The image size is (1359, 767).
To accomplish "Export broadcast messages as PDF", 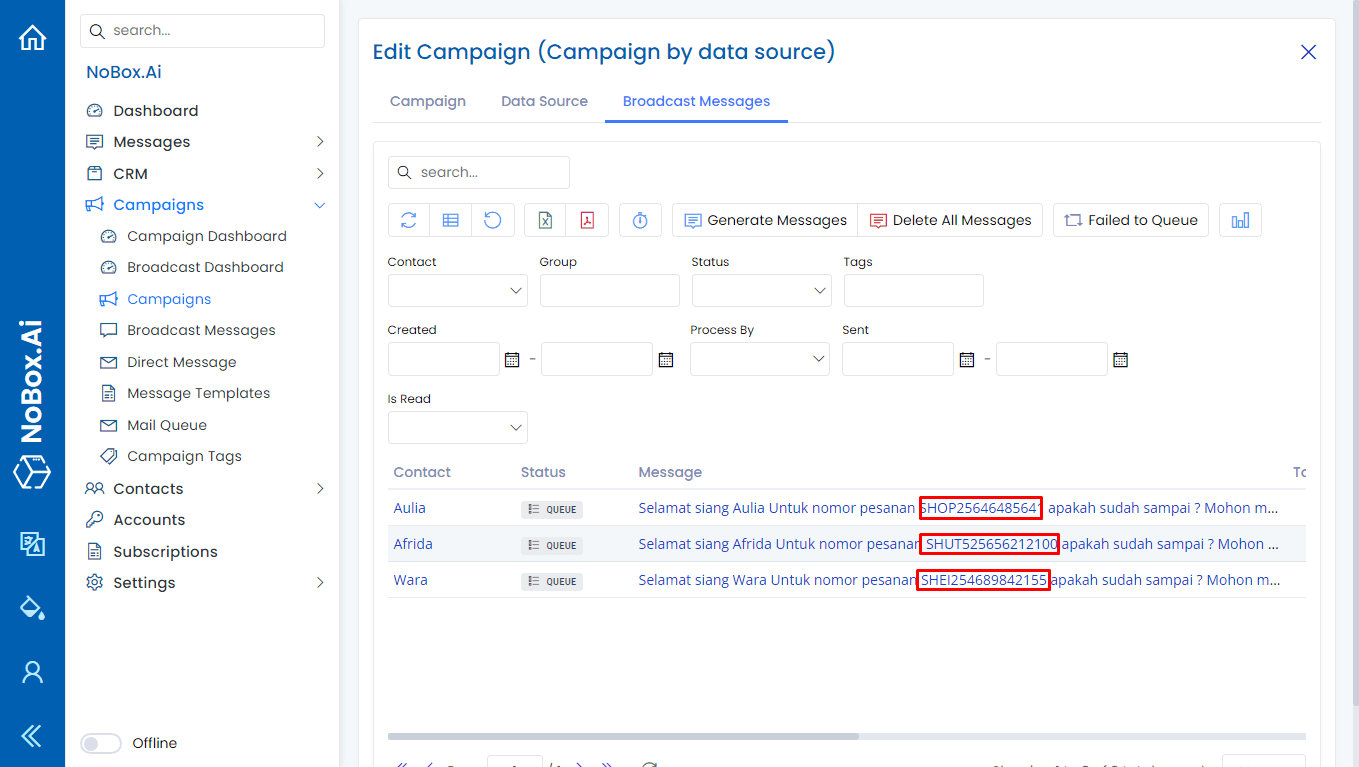I will pyautogui.click(x=587, y=219).
